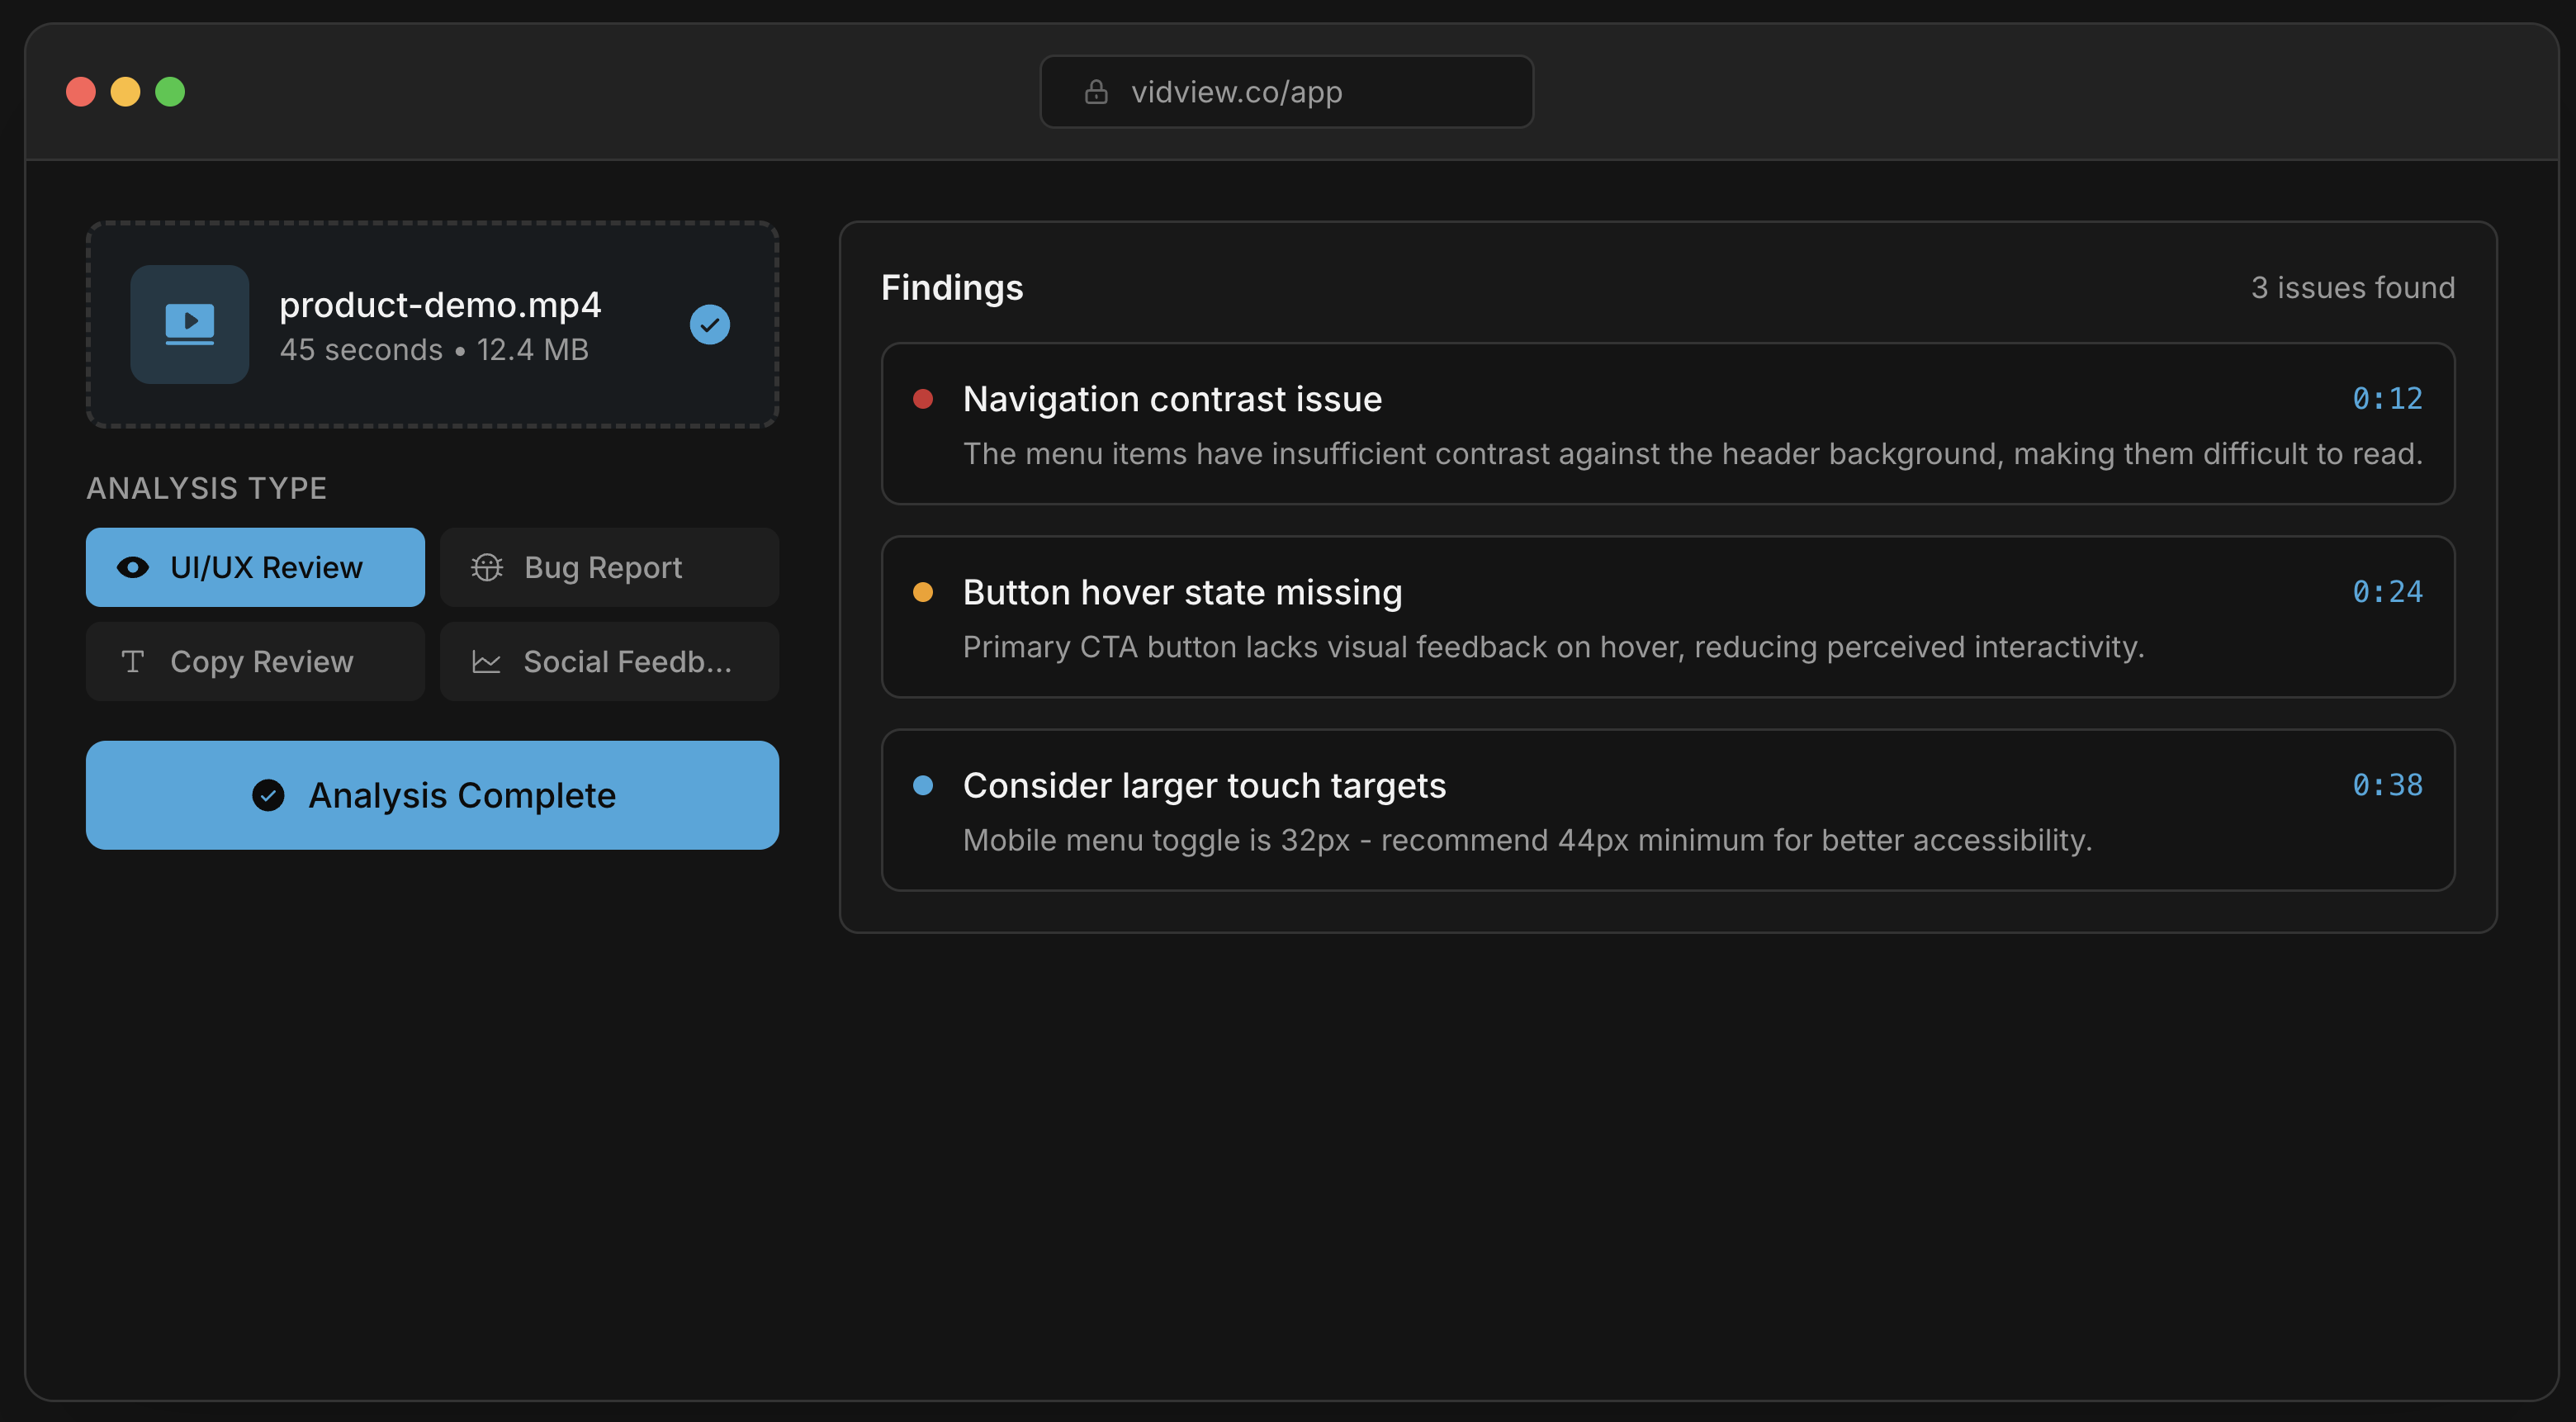Click the eye icon on UI/UX Review
Image resolution: width=2576 pixels, height=1422 pixels.
[134, 567]
